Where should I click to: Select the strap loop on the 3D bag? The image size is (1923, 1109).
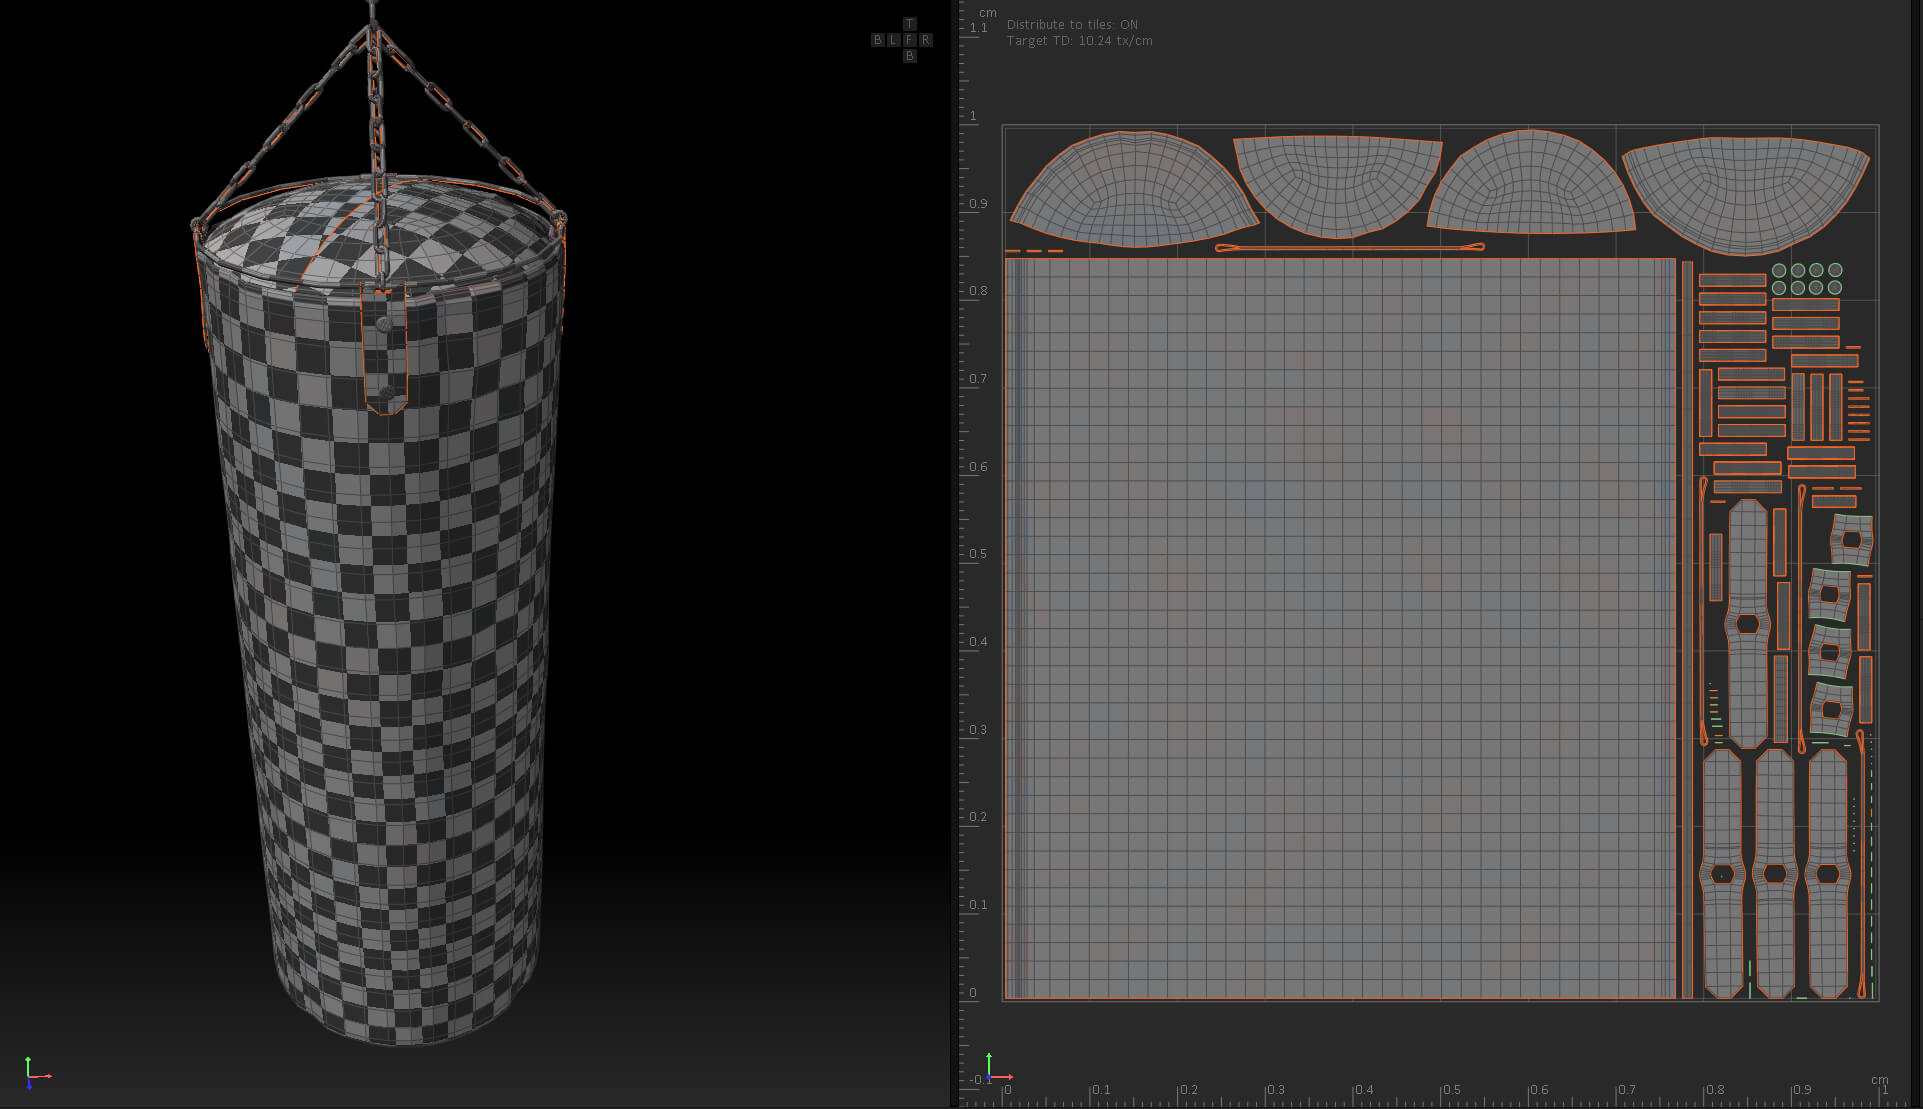[385, 350]
